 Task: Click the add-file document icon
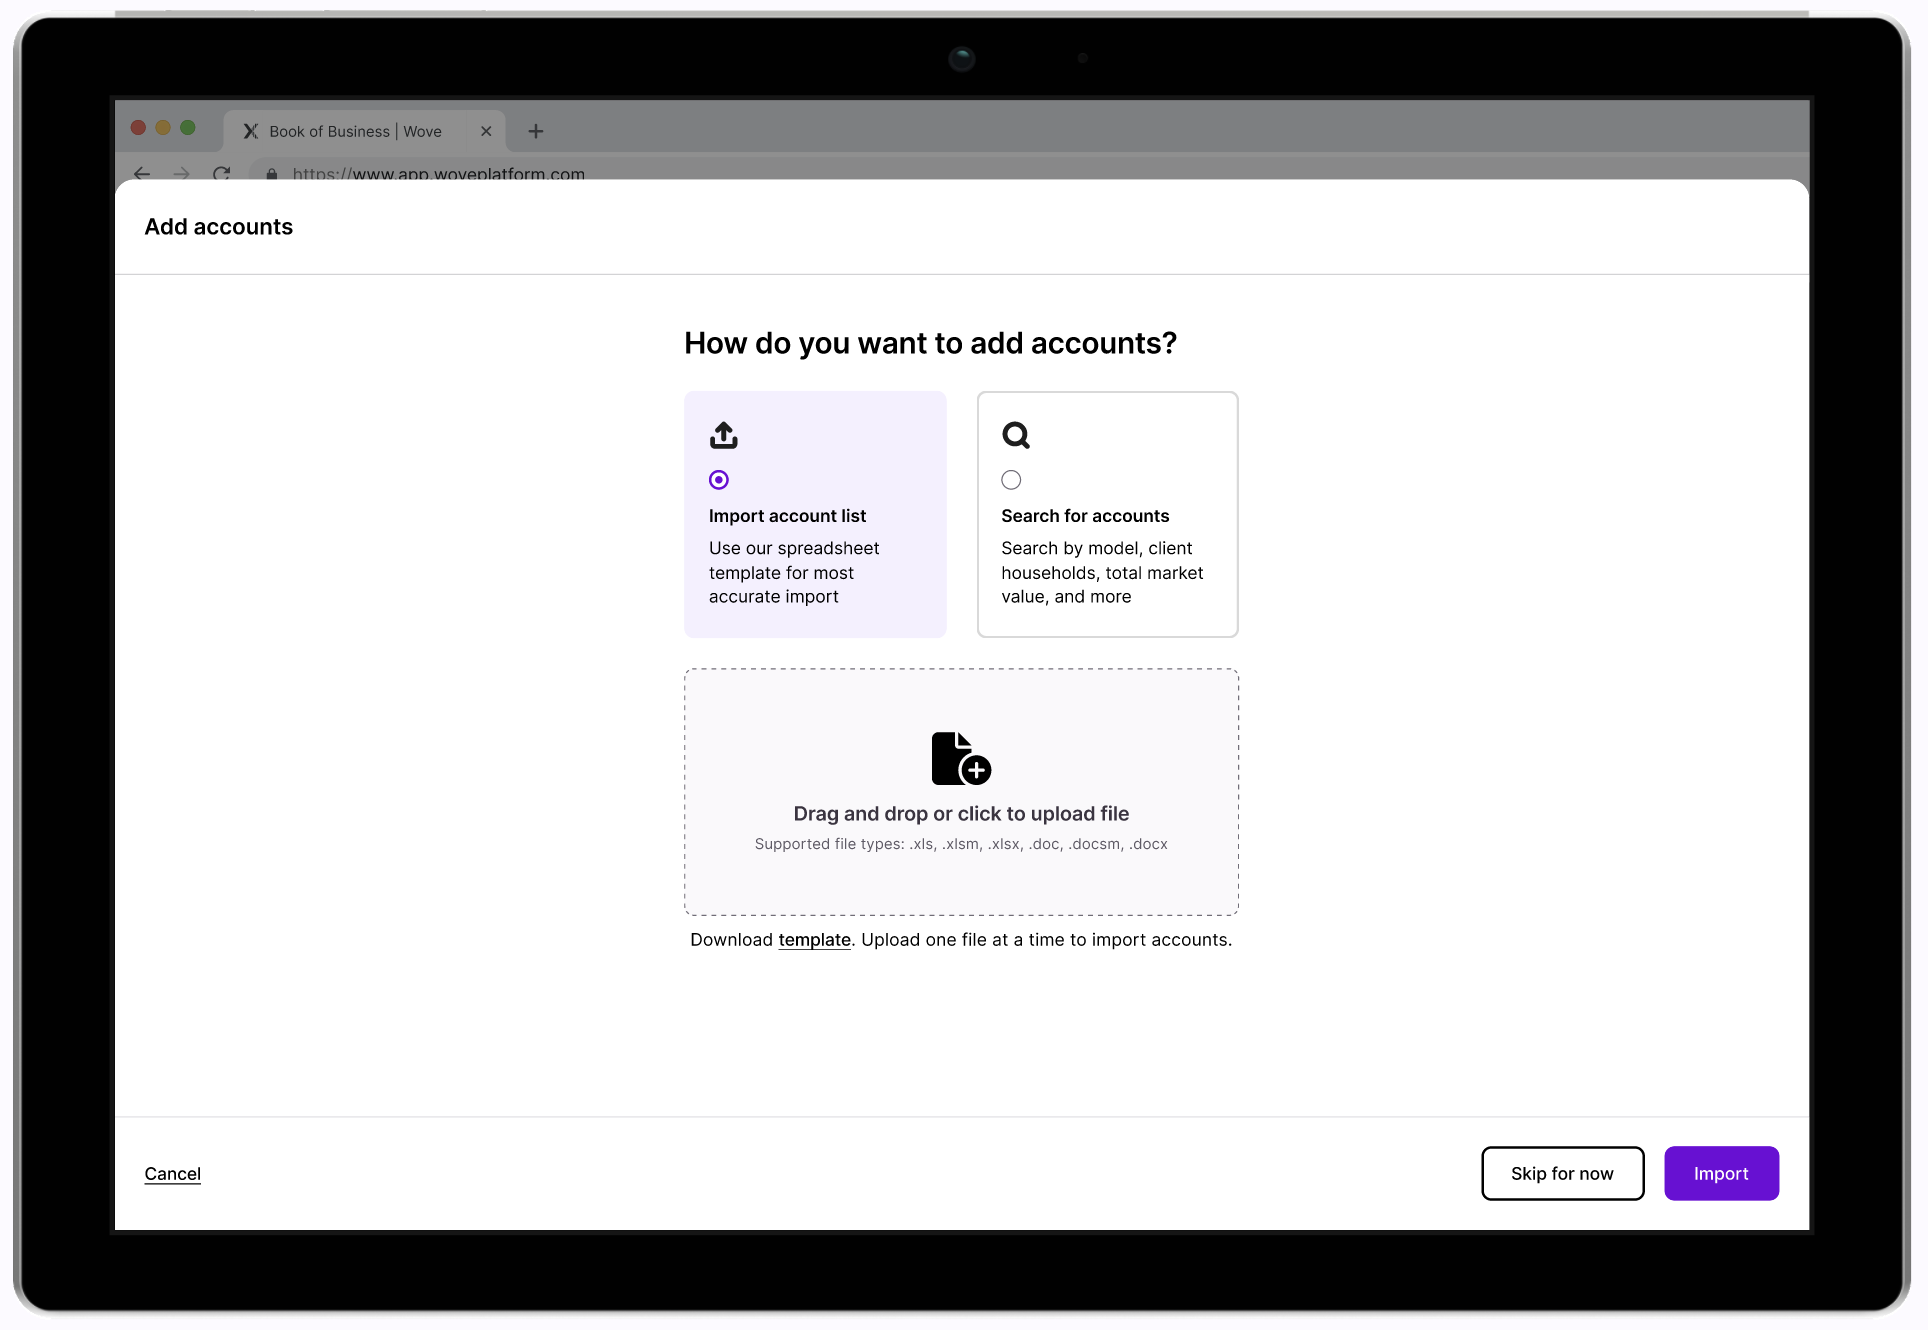[x=960, y=758]
